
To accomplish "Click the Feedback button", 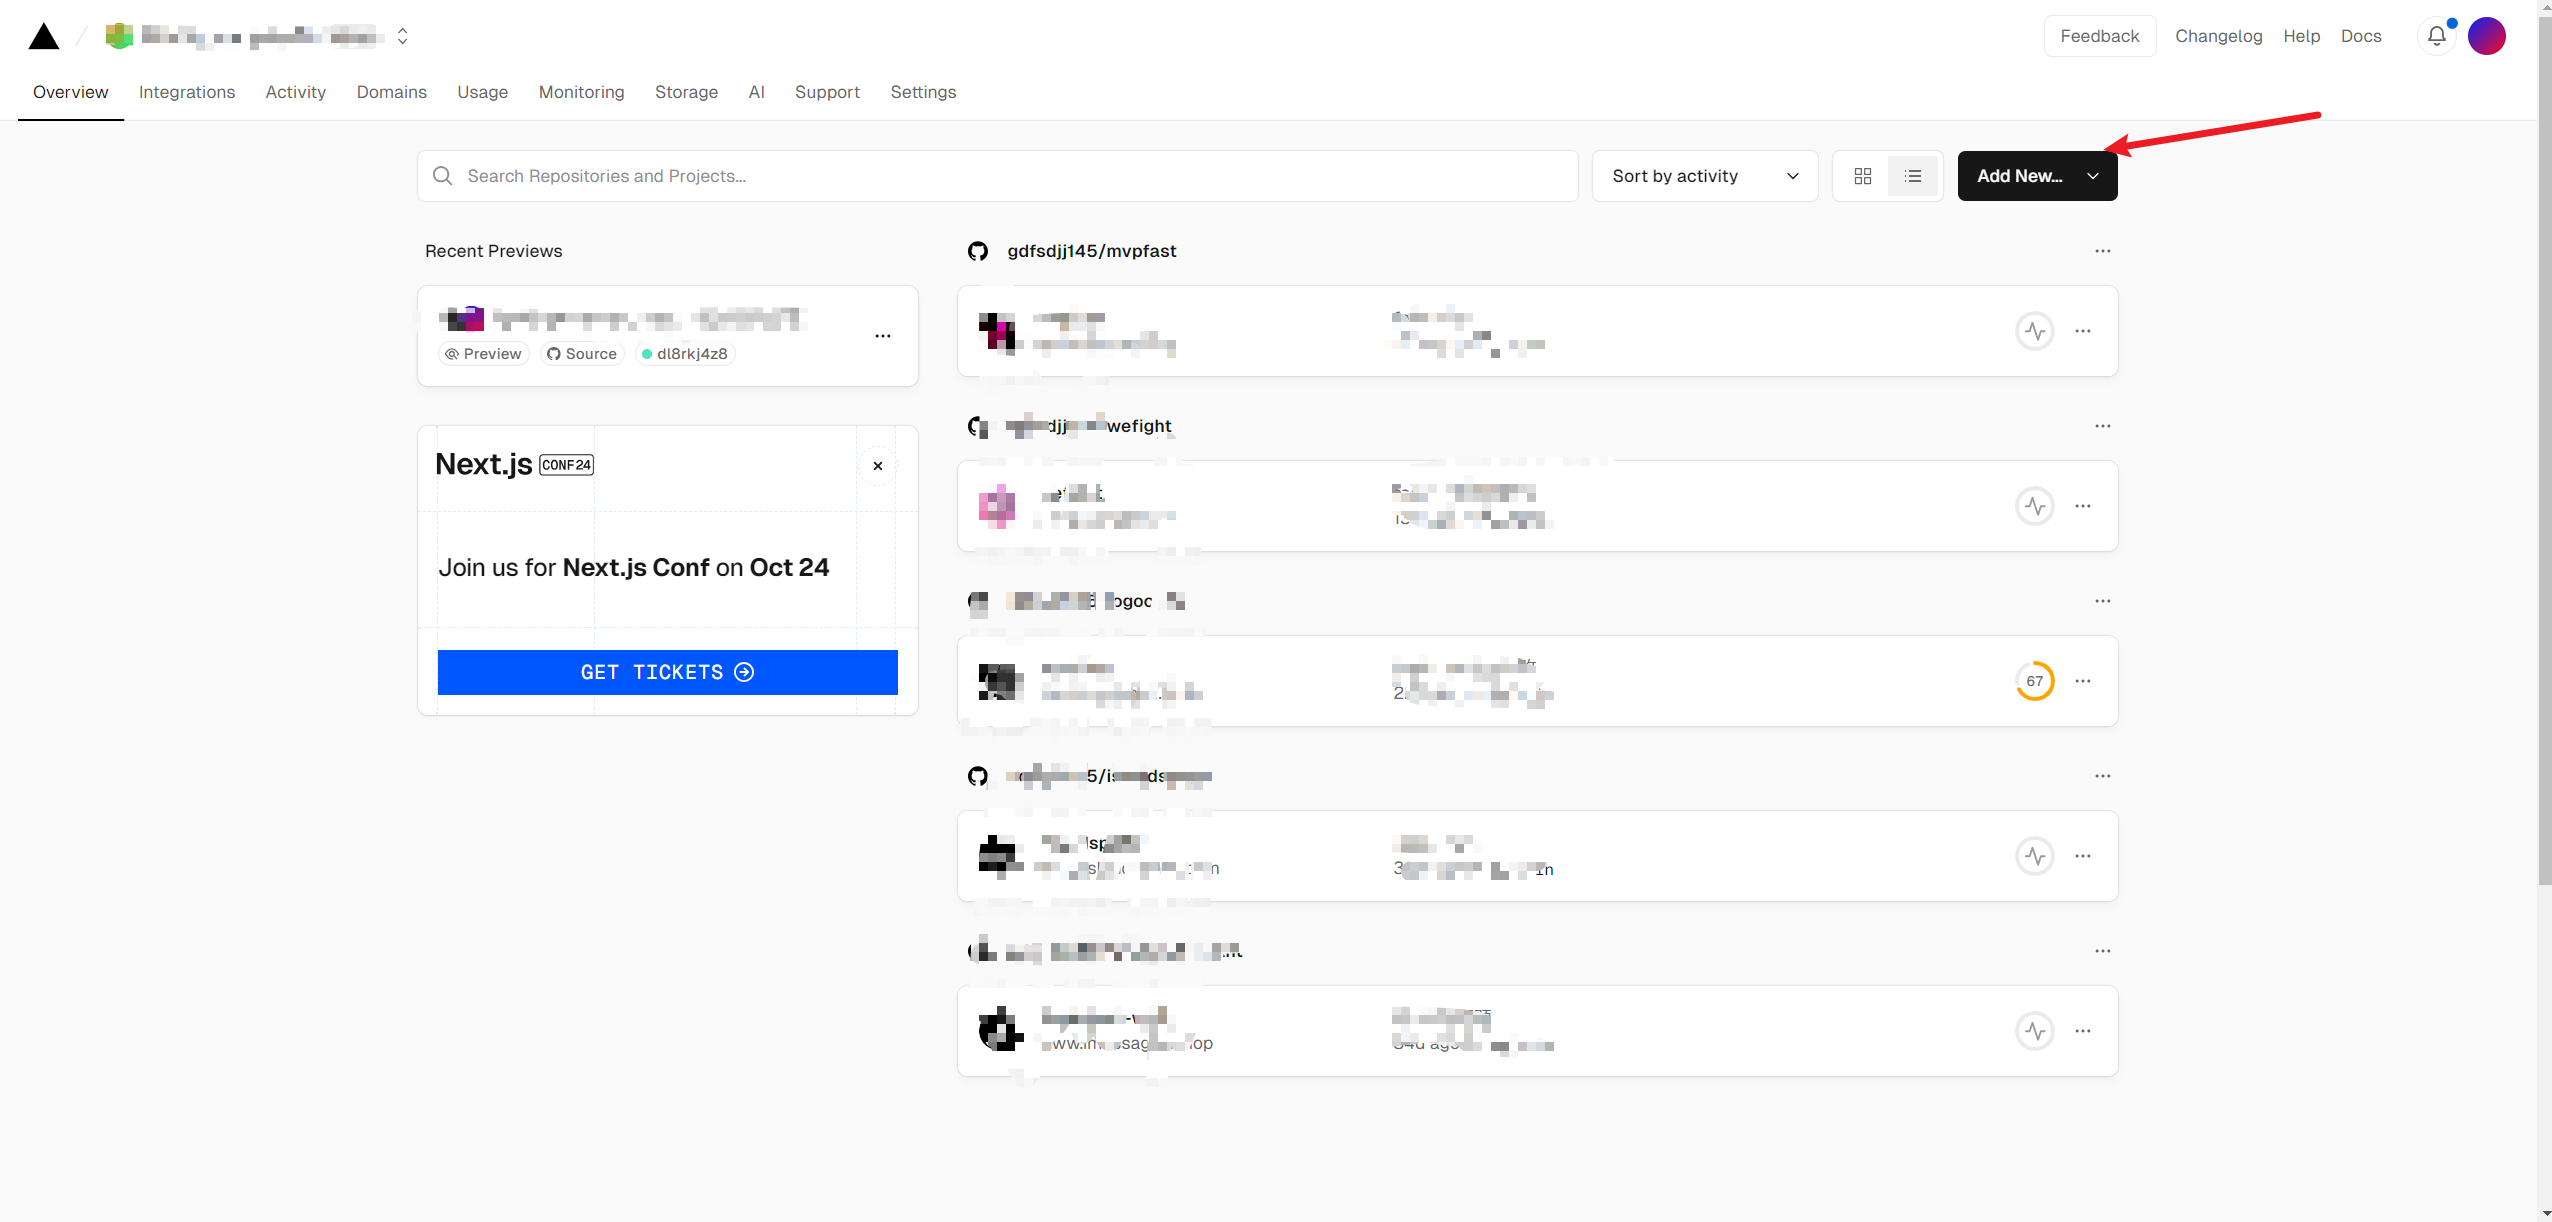I will (2099, 36).
